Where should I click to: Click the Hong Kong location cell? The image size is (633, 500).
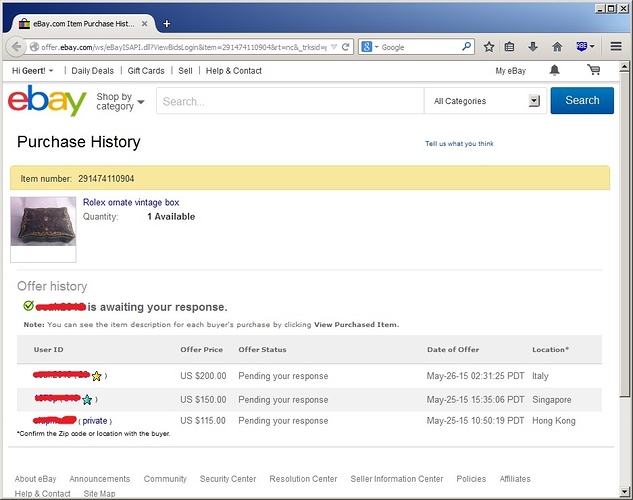click(553, 421)
